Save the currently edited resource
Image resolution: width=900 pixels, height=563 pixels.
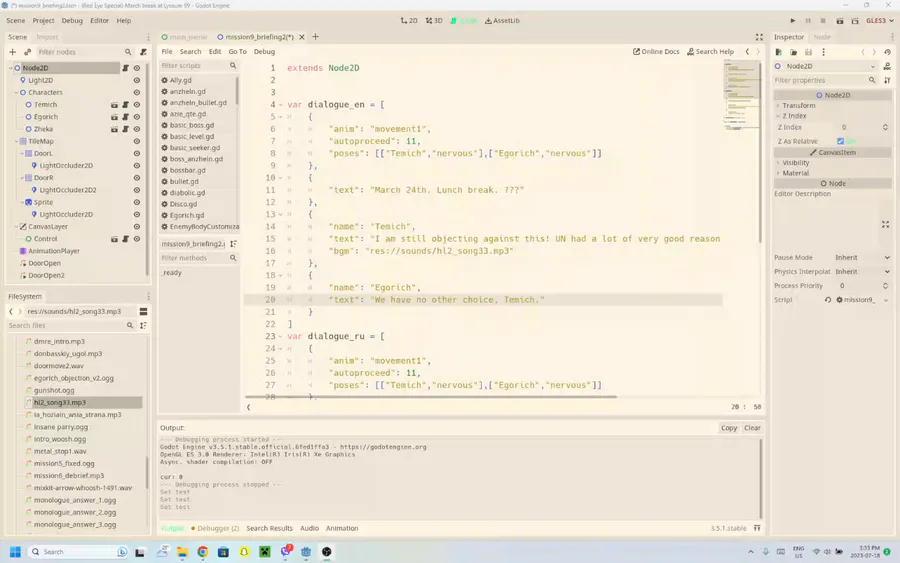pyautogui.click(x=808, y=52)
